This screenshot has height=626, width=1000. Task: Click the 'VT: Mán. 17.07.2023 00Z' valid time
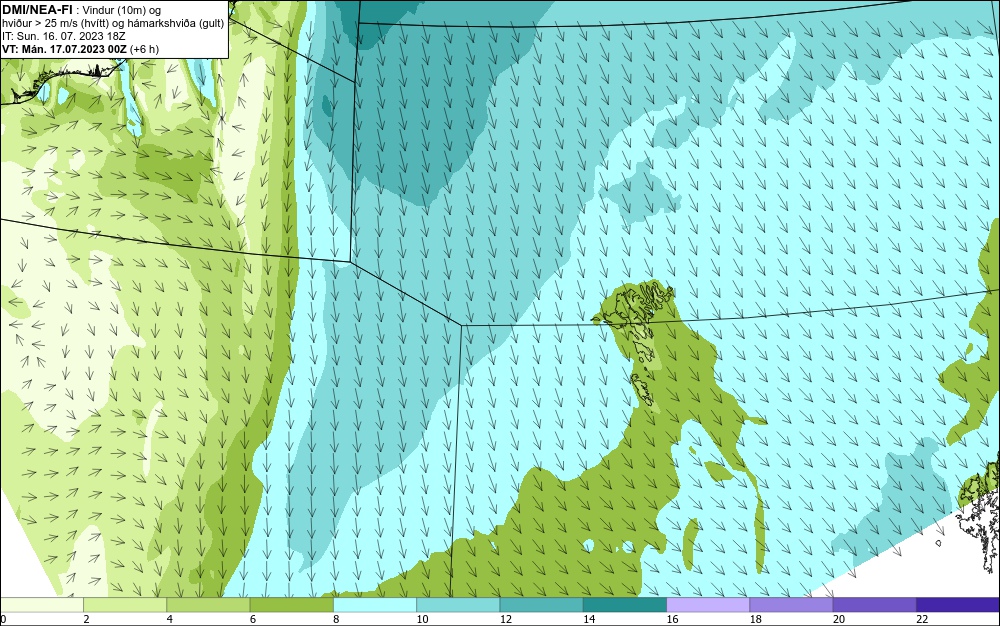tap(64, 49)
